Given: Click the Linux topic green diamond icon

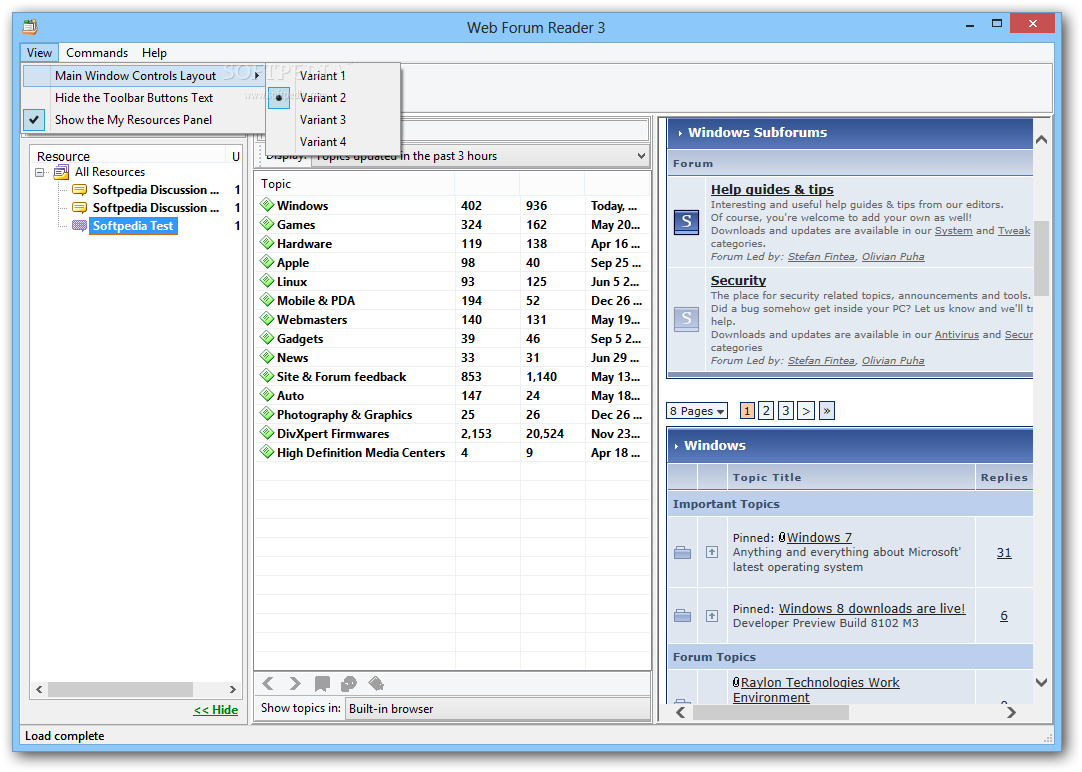Looking at the screenshot, I should pos(267,281).
